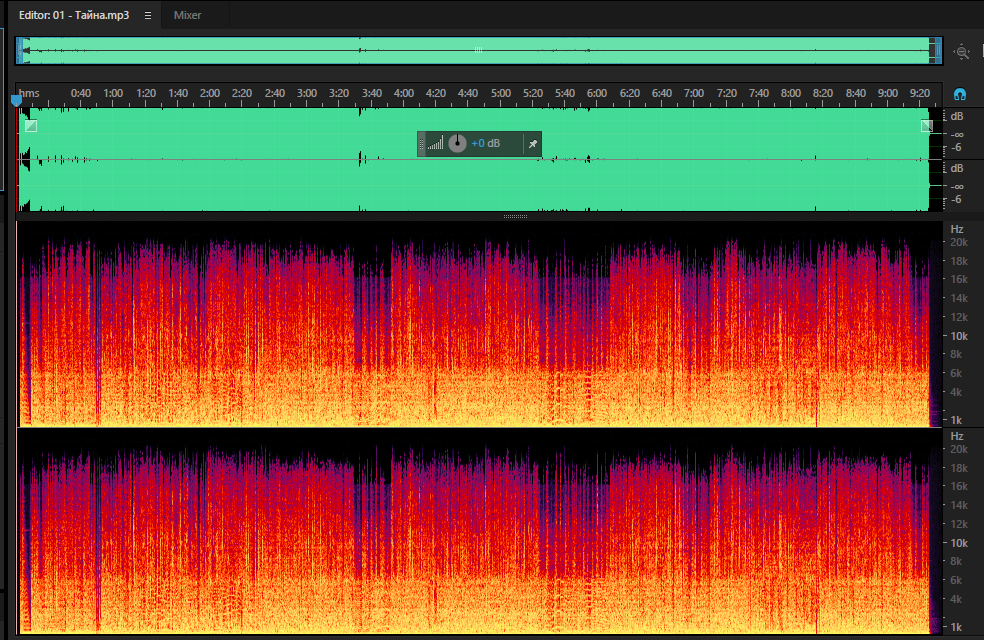Image resolution: width=984 pixels, height=640 pixels.
Task: Click the hms time format label
Action: click(x=29, y=93)
